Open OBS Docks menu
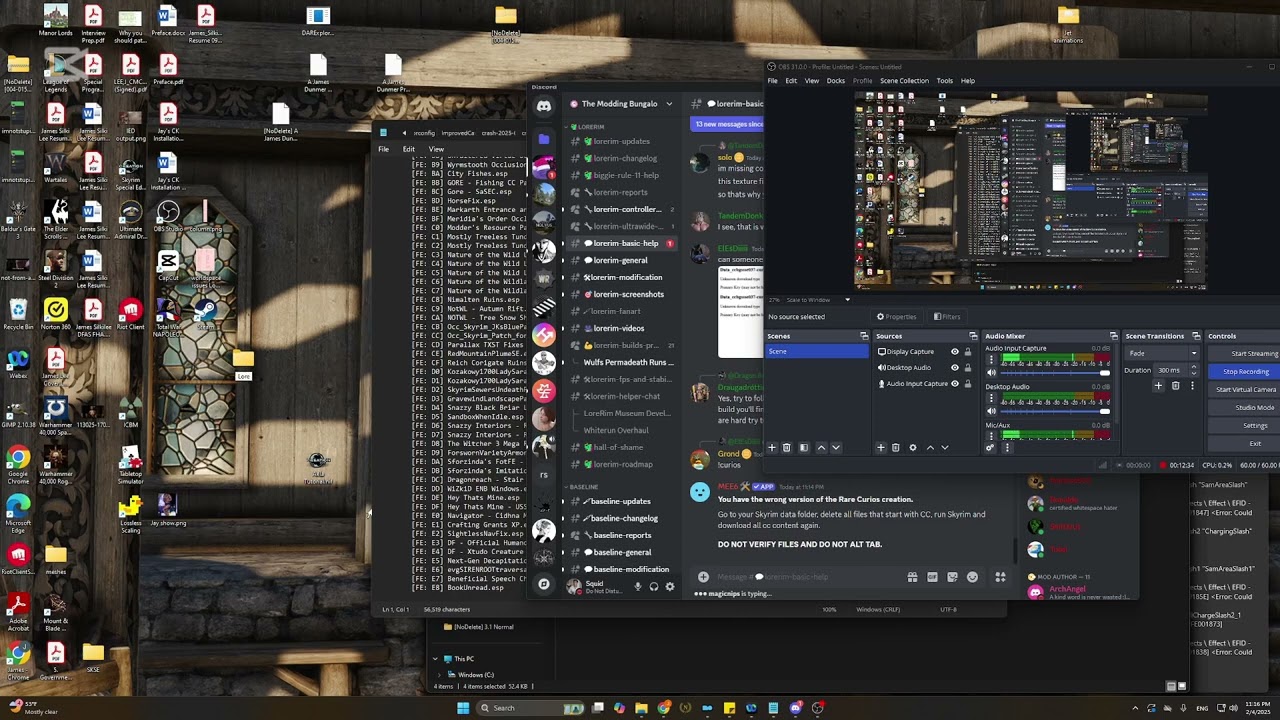This screenshot has height=720, width=1280. coord(836,81)
